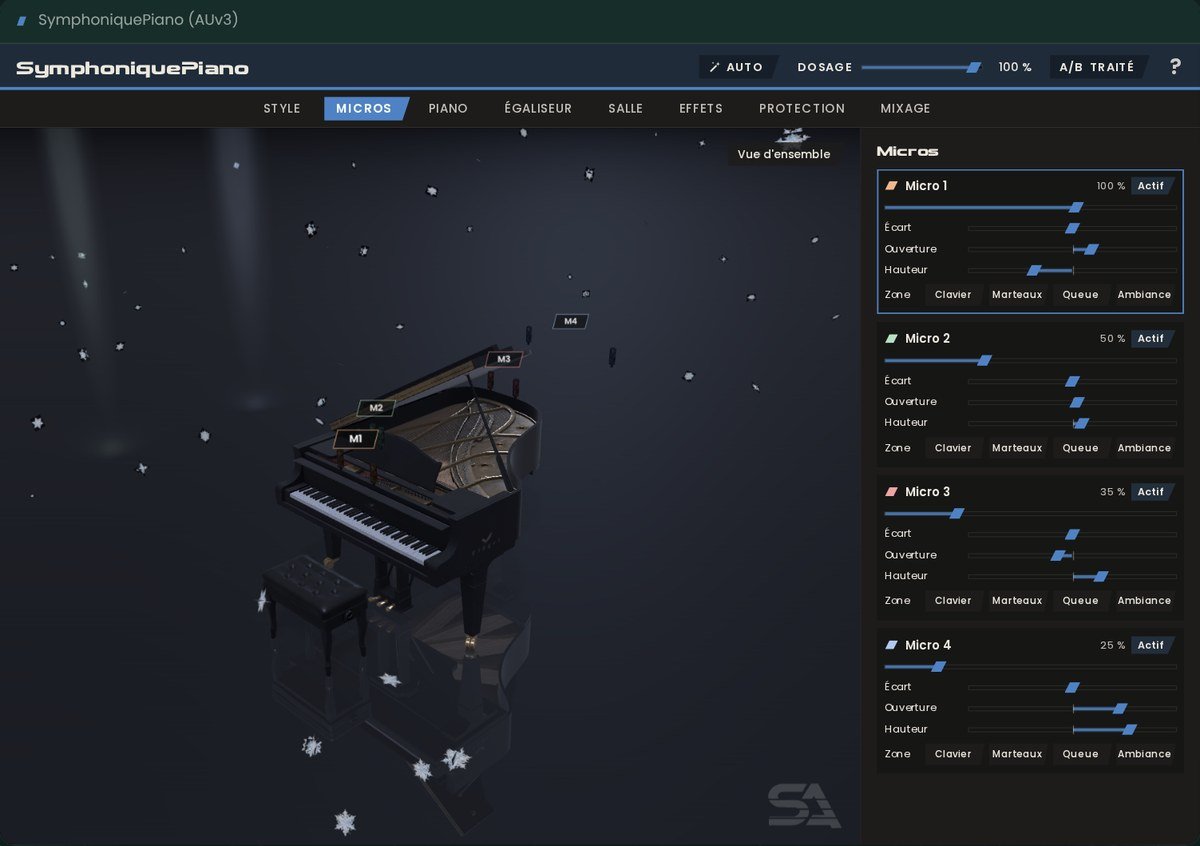Set Micro 1 zone to Marteaux
This screenshot has width=1200, height=846.
pyautogui.click(x=1017, y=295)
